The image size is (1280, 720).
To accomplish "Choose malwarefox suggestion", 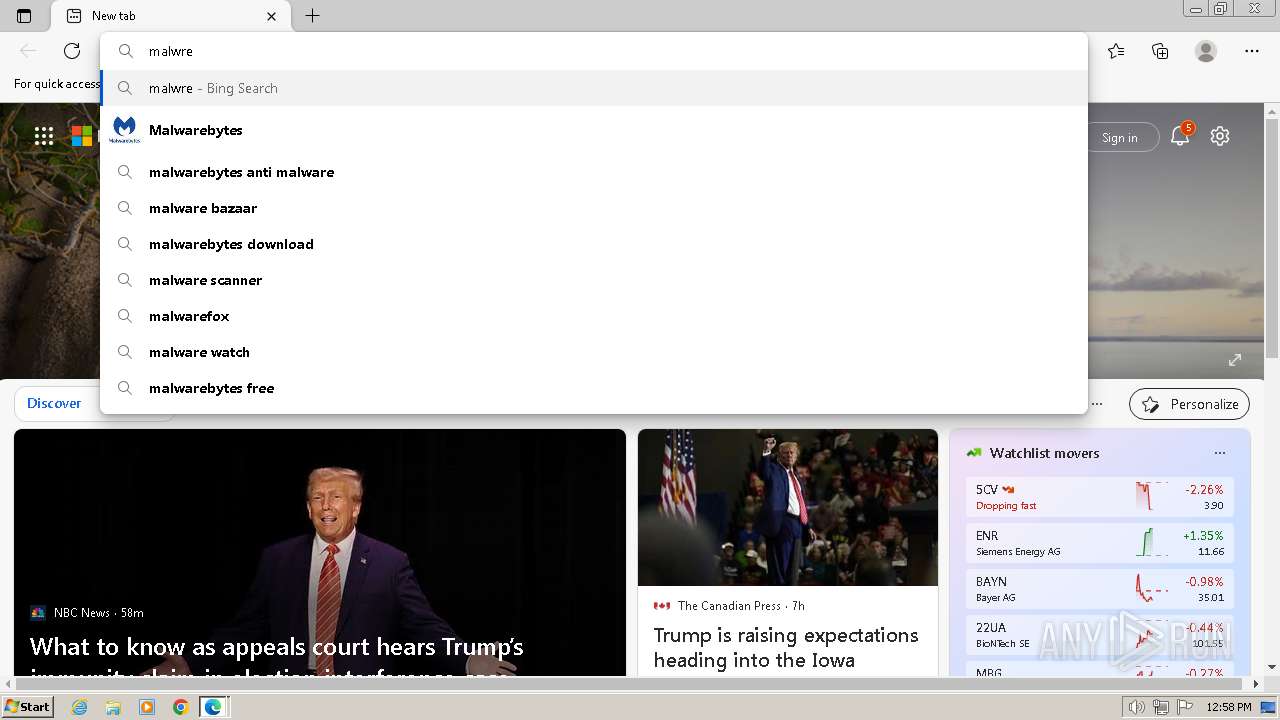I will pyautogui.click(x=594, y=316).
